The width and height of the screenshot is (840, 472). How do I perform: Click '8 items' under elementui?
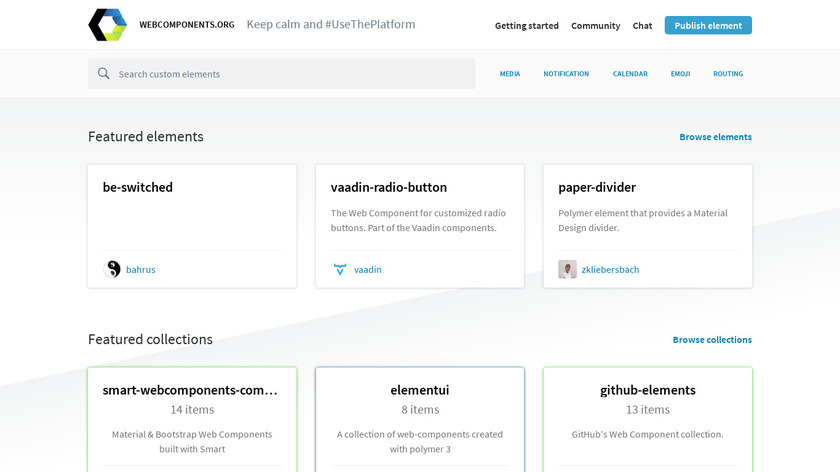point(420,409)
